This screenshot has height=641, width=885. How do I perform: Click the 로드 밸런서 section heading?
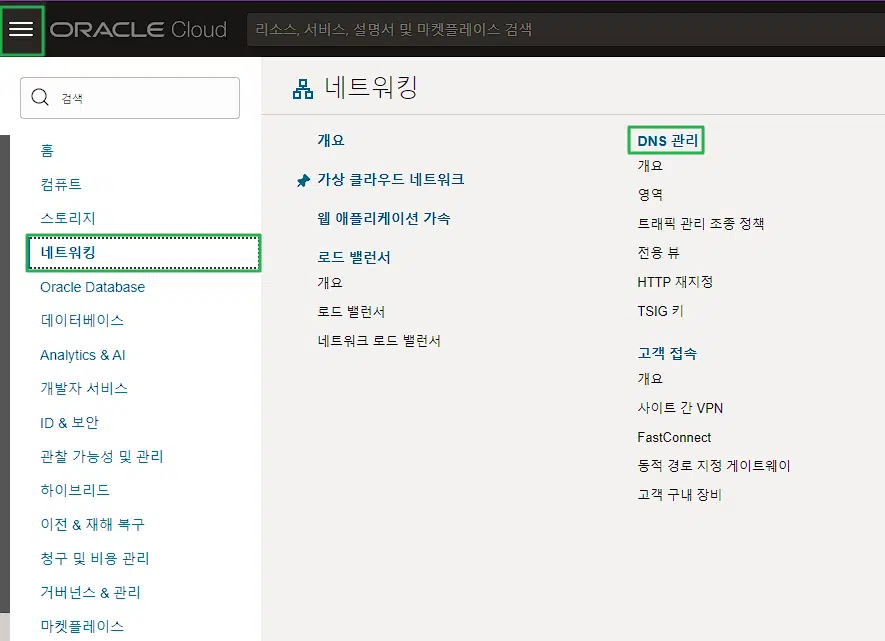(x=354, y=257)
